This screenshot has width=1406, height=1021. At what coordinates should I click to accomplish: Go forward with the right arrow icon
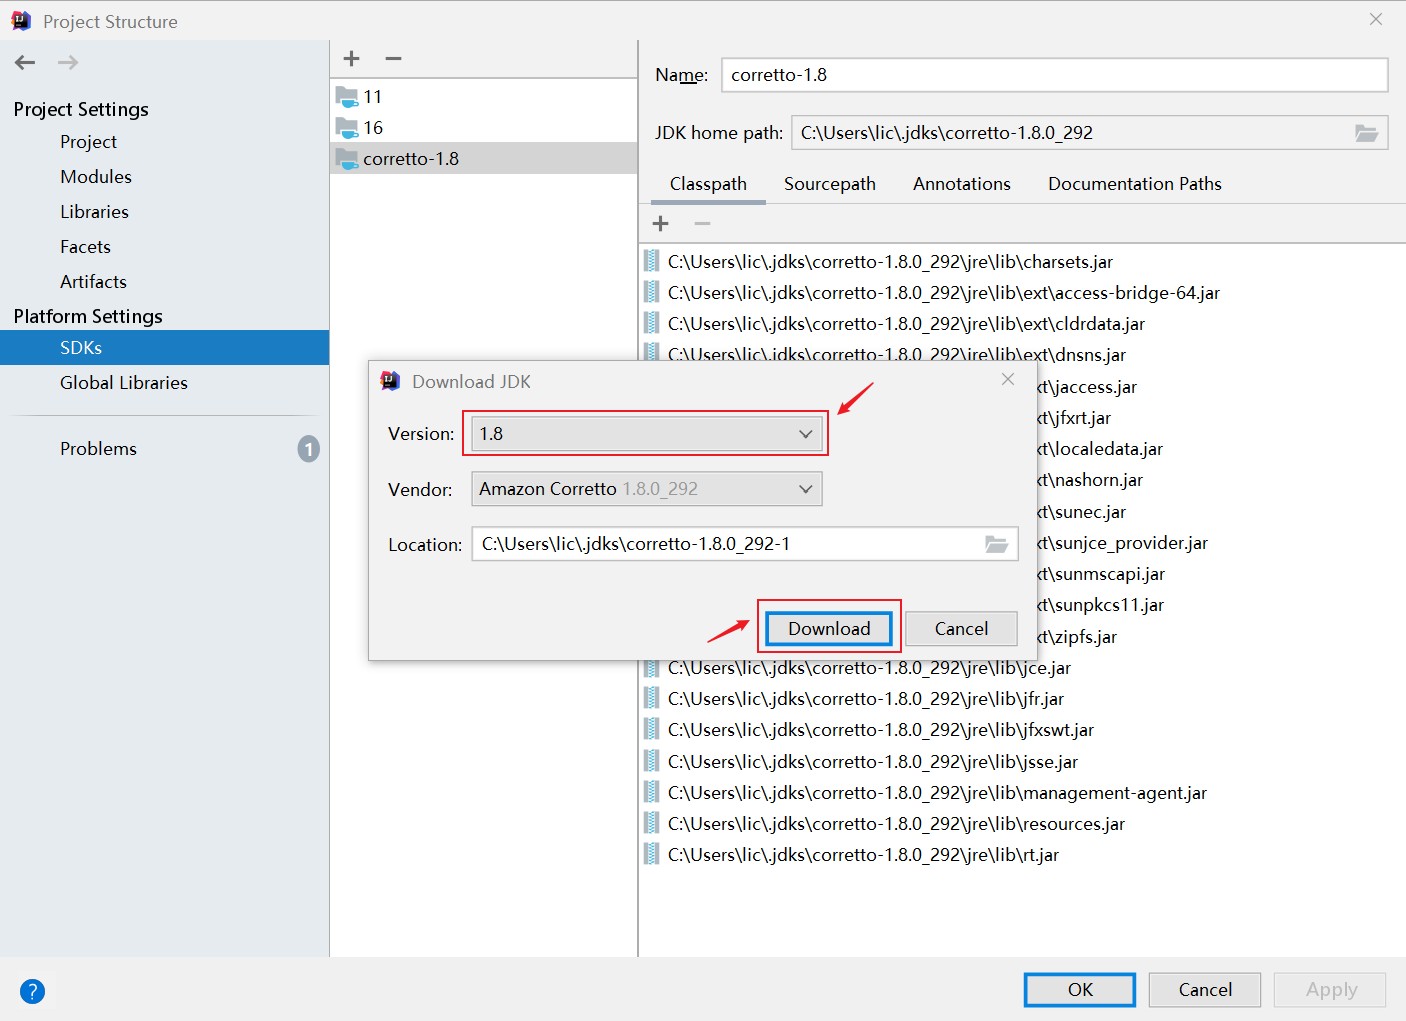click(67, 62)
